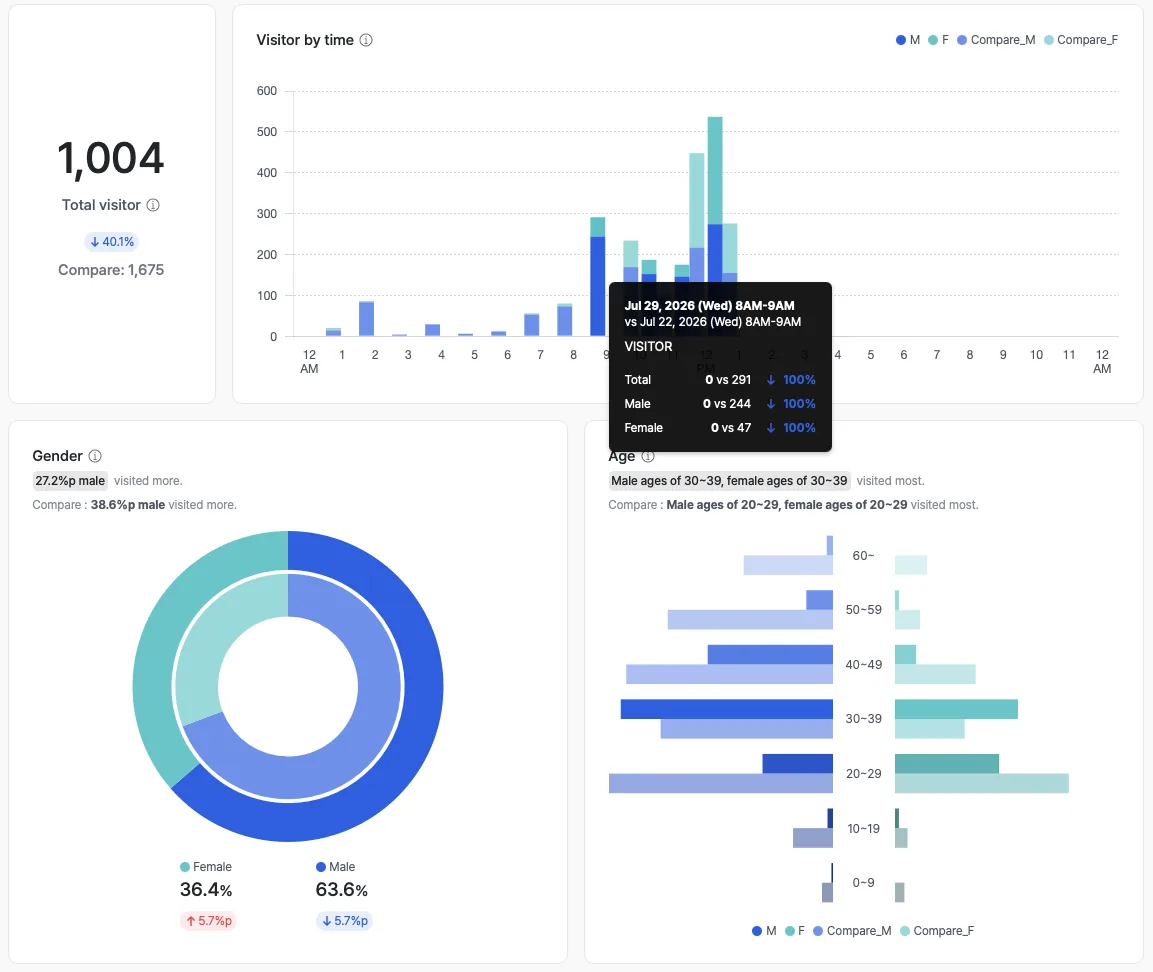Click the '20~29' age group label
The width and height of the screenshot is (1153, 972).
863,773
